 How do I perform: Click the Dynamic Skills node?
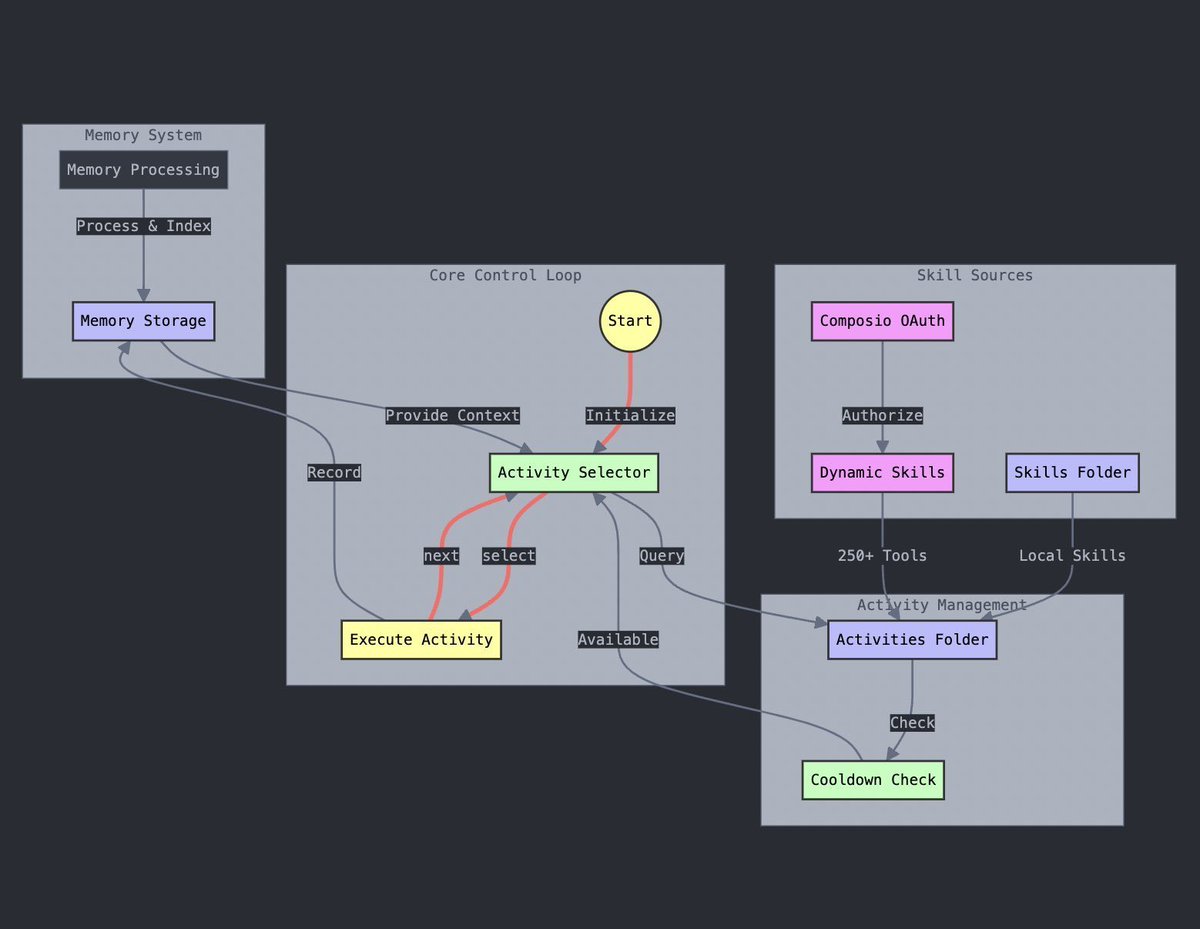pos(881,472)
